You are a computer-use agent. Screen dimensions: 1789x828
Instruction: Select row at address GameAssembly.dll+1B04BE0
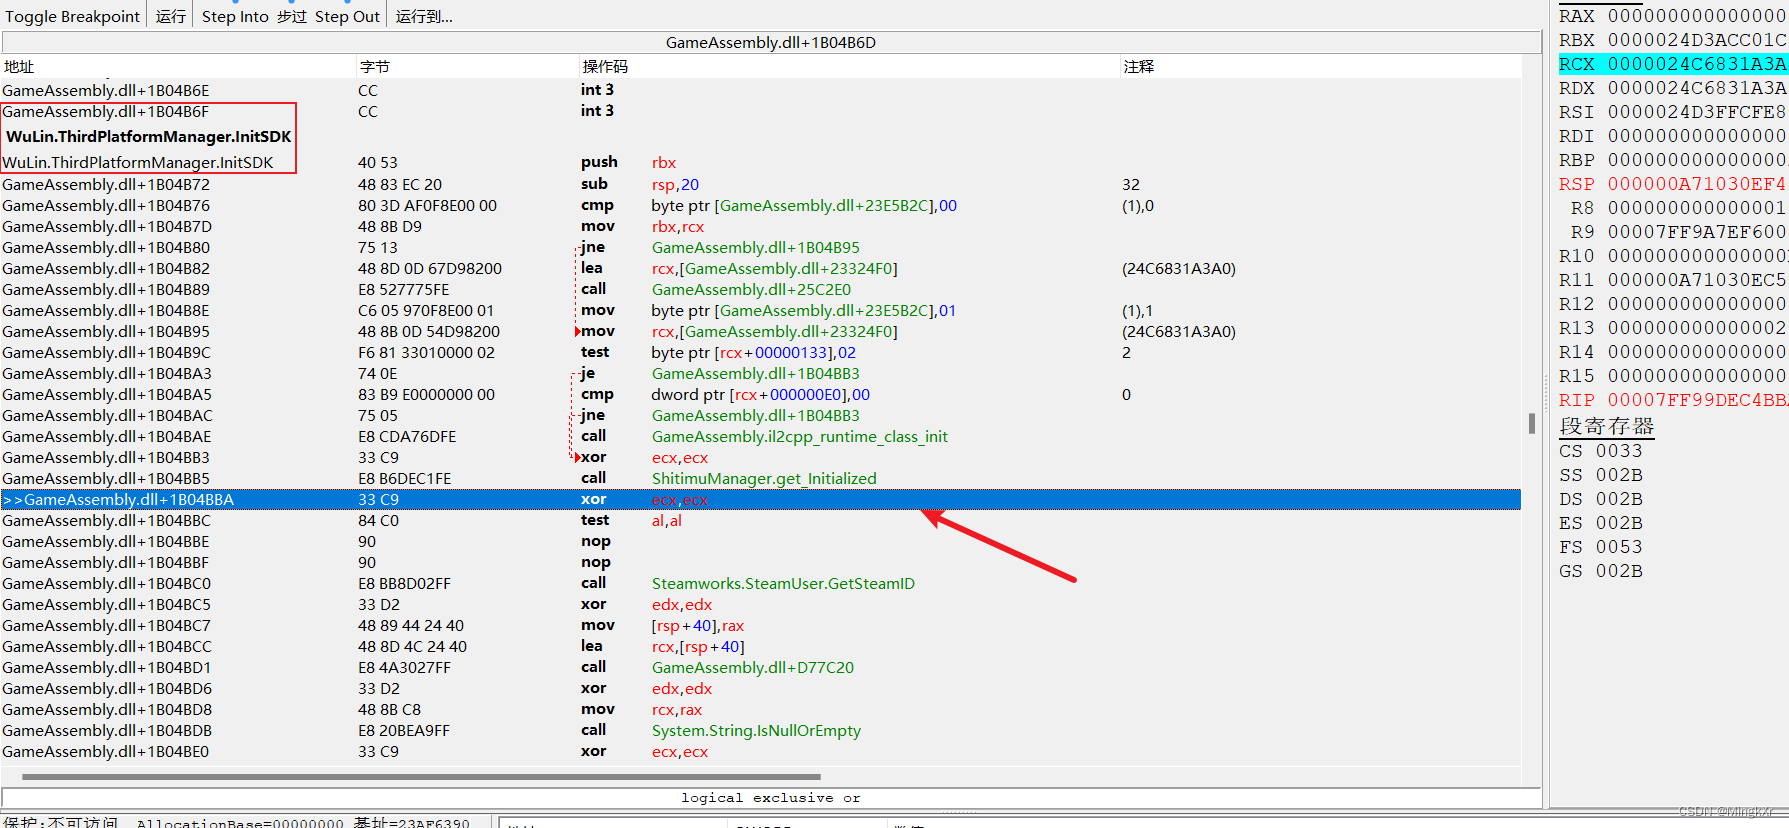pyautogui.click(x=761, y=751)
